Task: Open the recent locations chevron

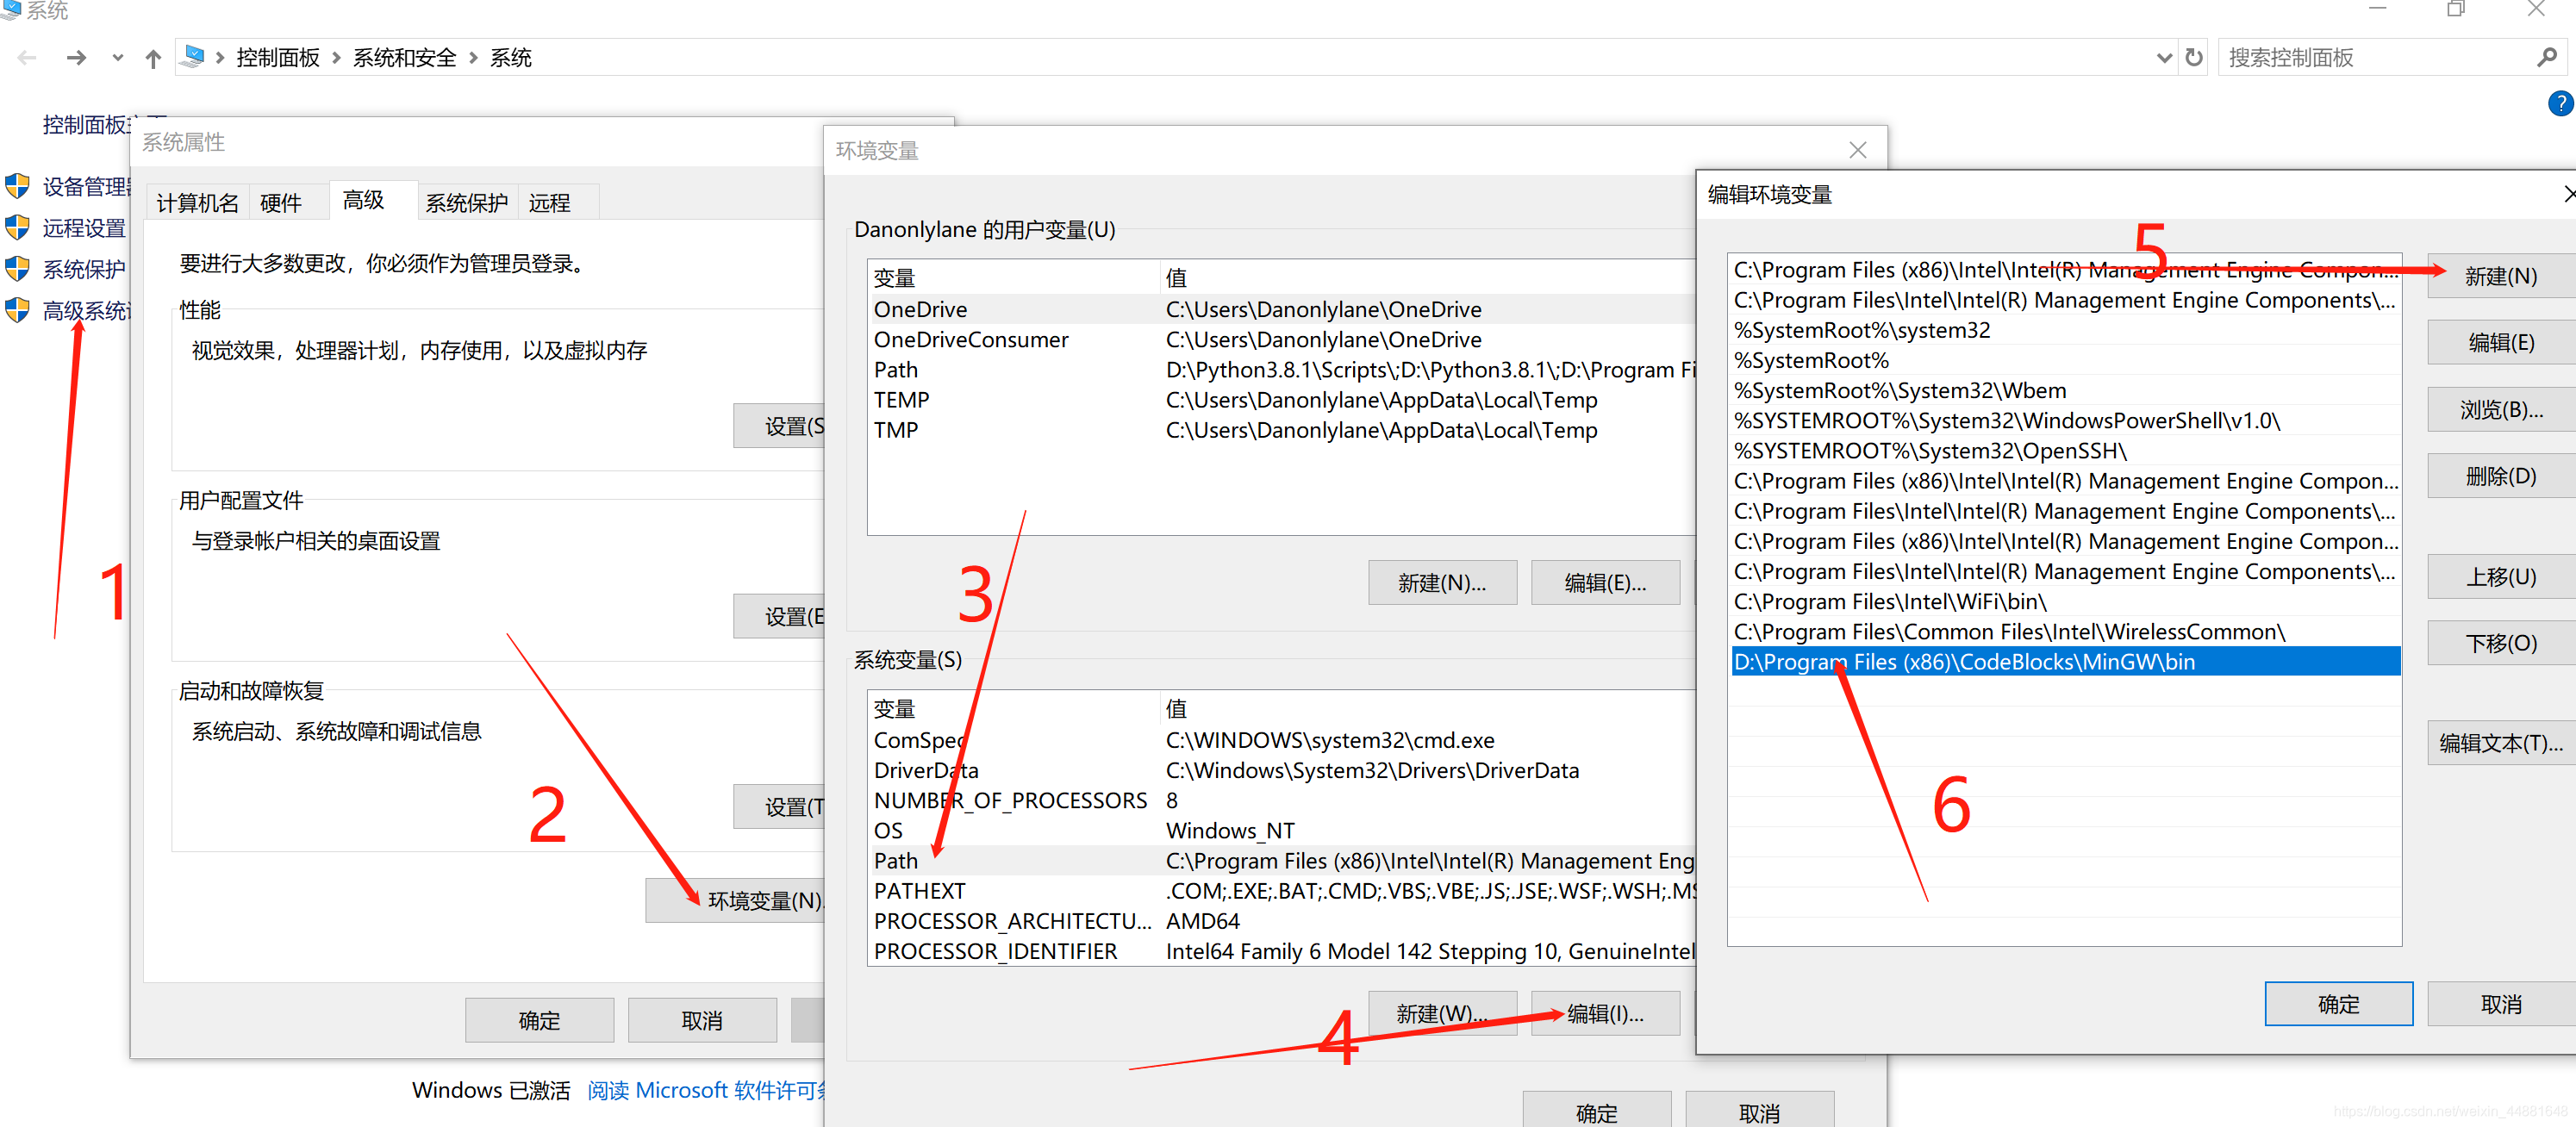Action: (118, 58)
